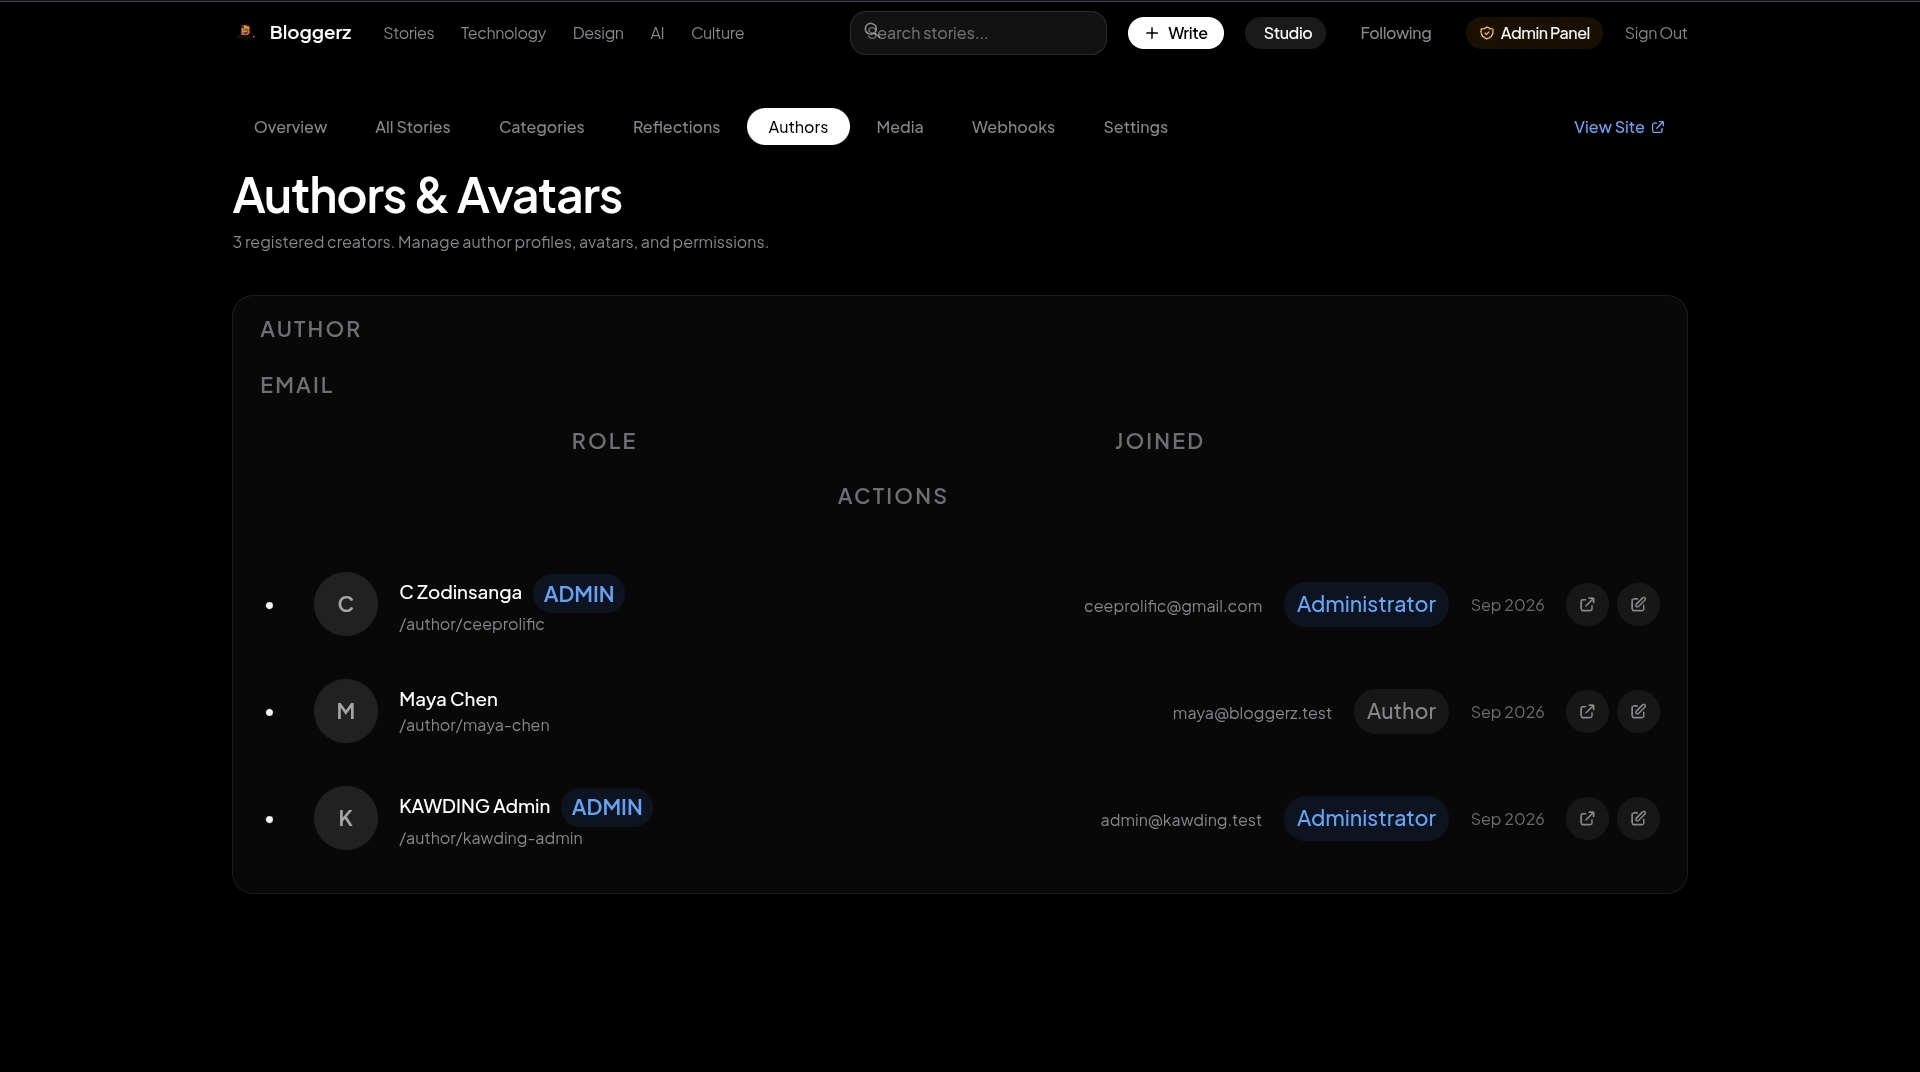Open KAWDING Admin's external profile icon
The width and height of the screenshot is (1920, 1072).
[x=1587, y=818]
